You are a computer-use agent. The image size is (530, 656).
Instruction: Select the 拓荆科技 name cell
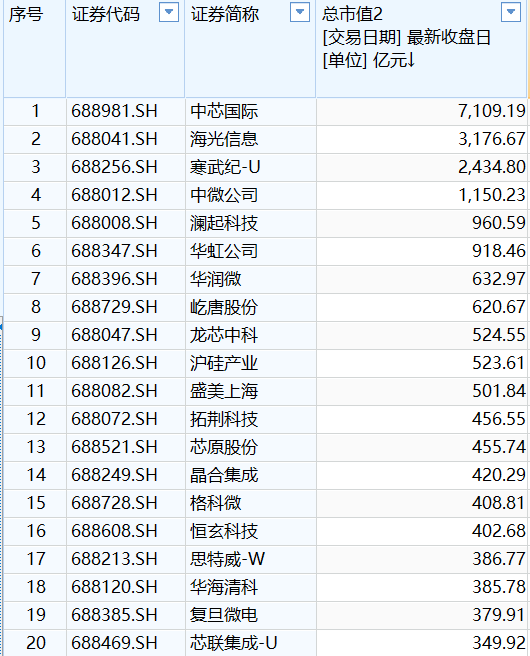coord(250,420)
